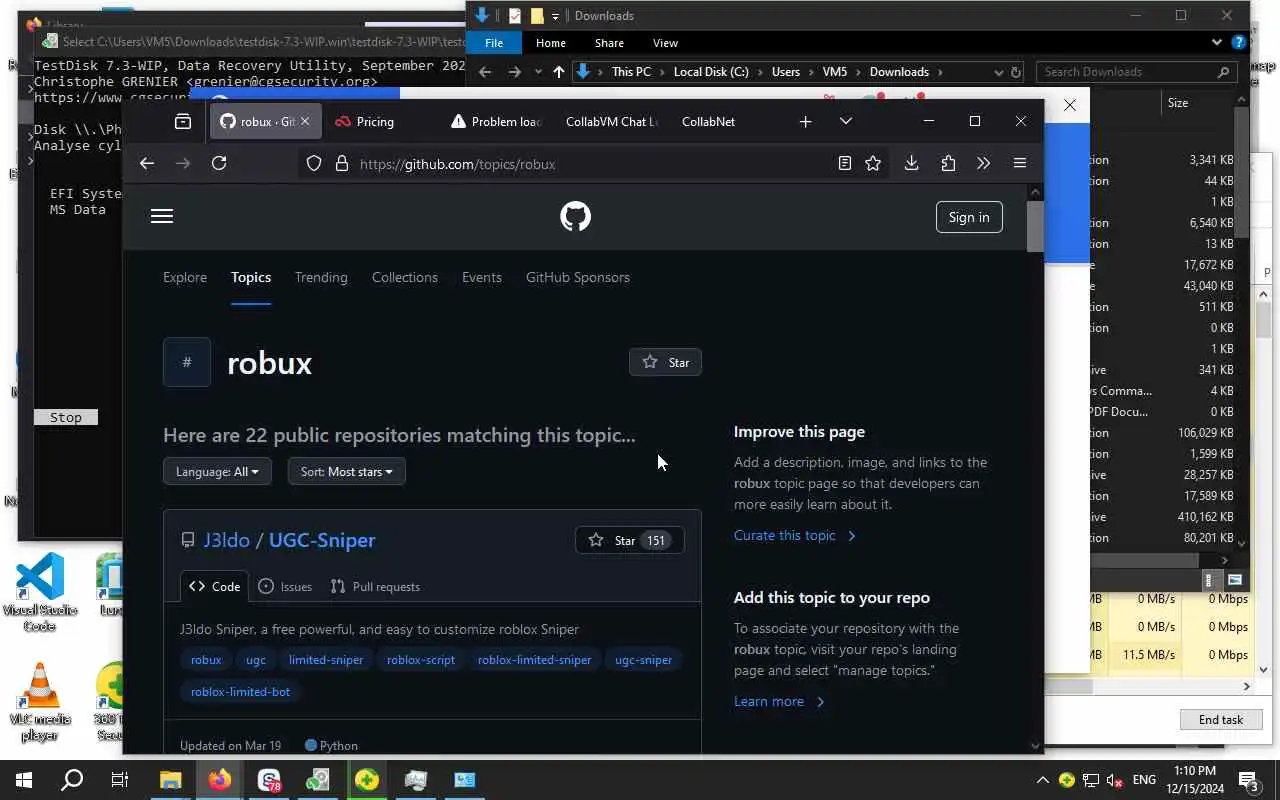Sort Explorer files by Size column
Image resolution: width=1280 pixels, height=800 pixels.
[x=1178, y=103]
